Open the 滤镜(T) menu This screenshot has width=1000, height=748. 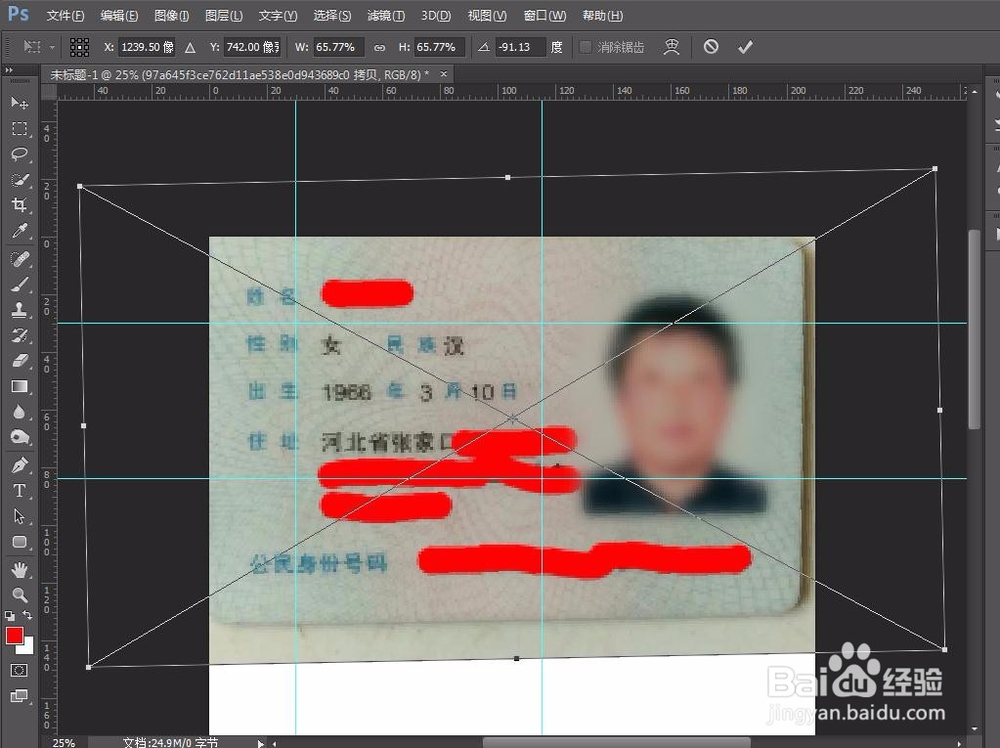pos(386,15)
